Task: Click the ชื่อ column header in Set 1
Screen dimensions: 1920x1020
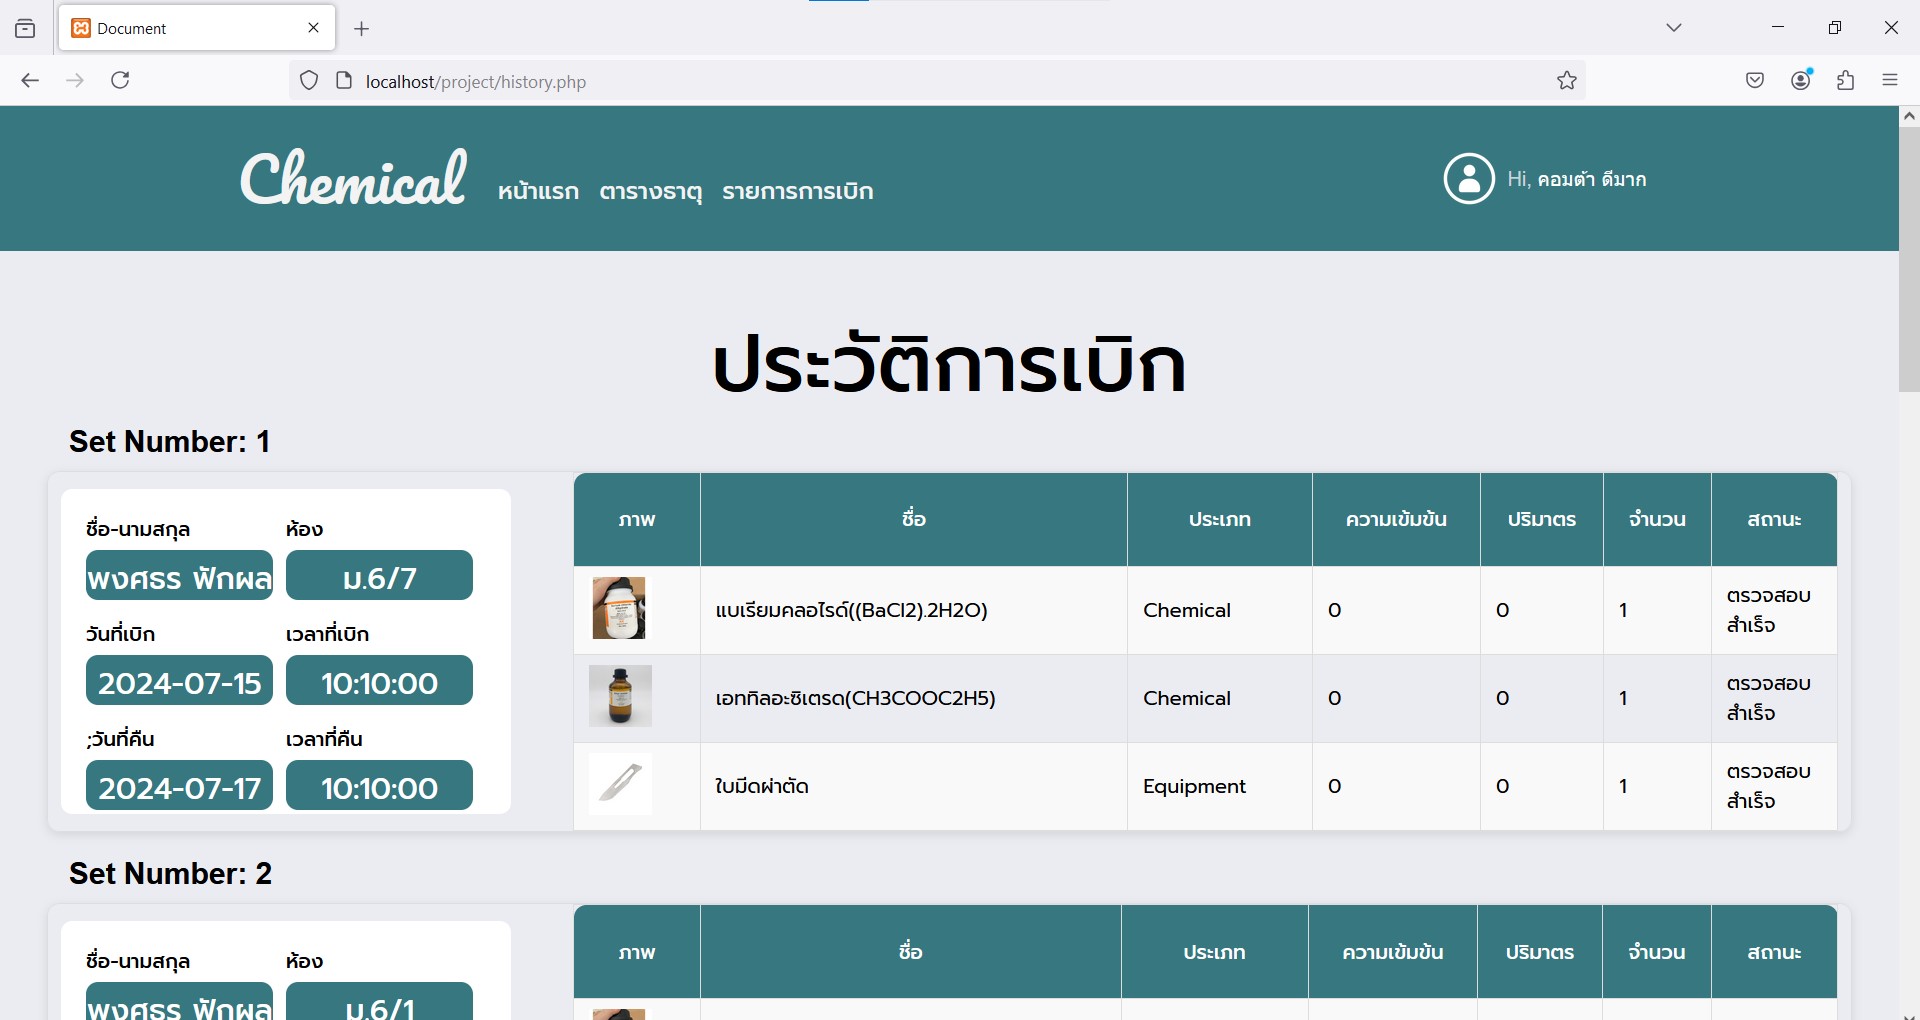Action: point(914,519)
